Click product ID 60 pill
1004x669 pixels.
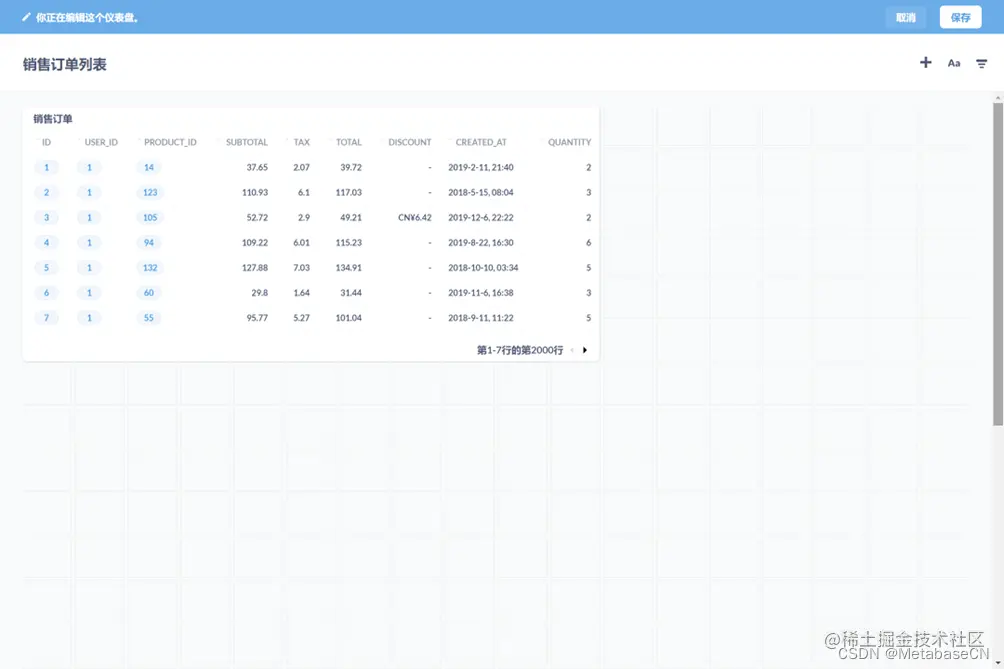click(x=149, y=293)
